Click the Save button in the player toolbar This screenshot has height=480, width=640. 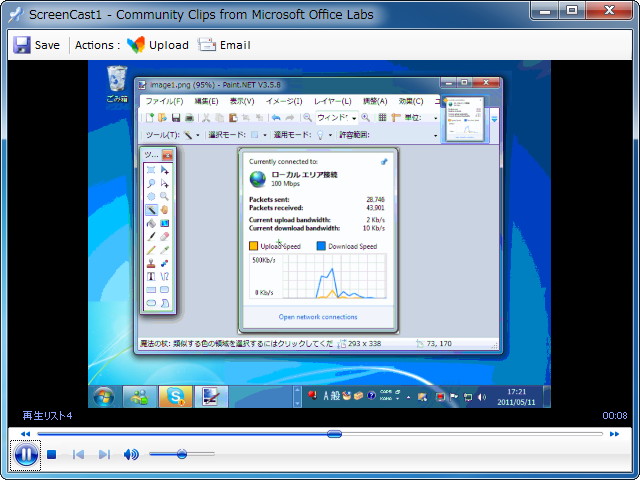pos(36,45)
